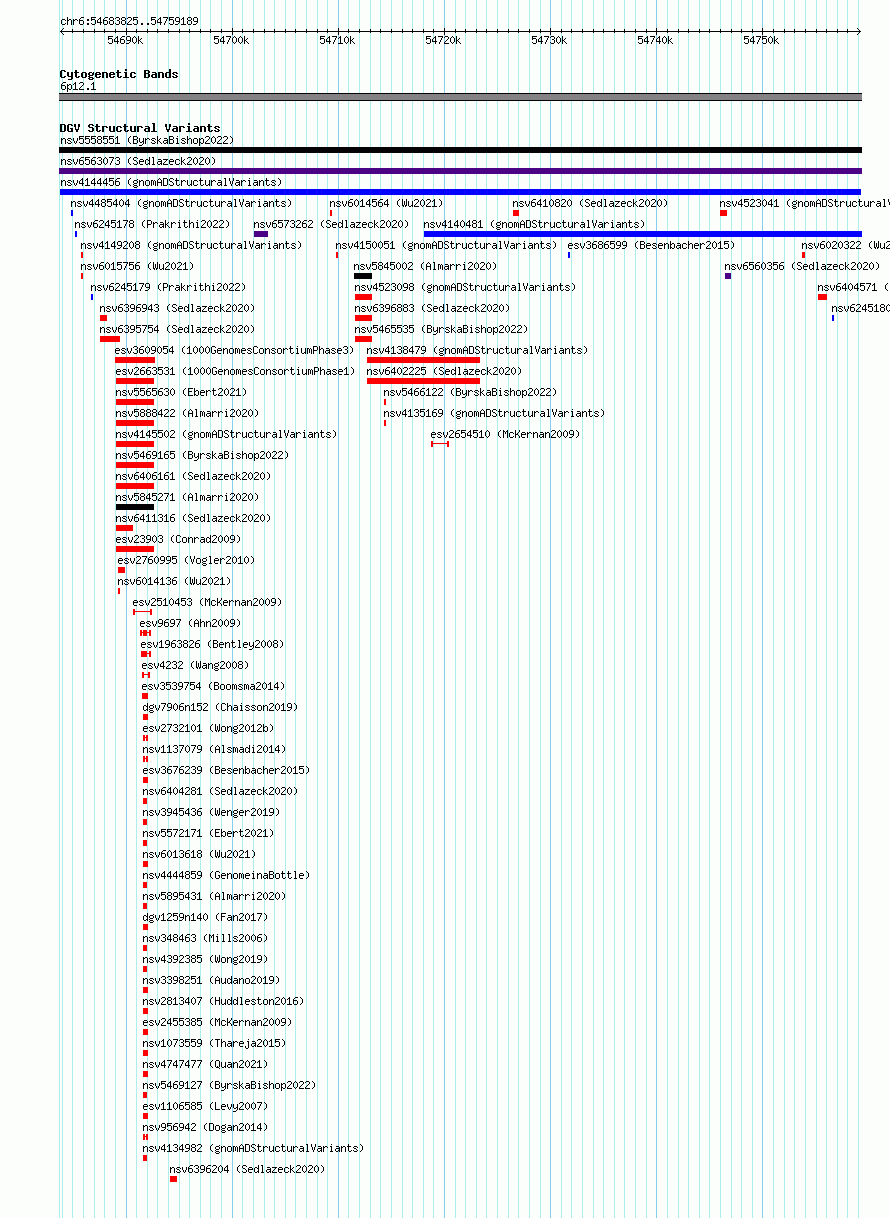Open the nsv6396943 (Sedlazeck2020) label
This screenshot has width=890, height=1218.
click(177, 308)
